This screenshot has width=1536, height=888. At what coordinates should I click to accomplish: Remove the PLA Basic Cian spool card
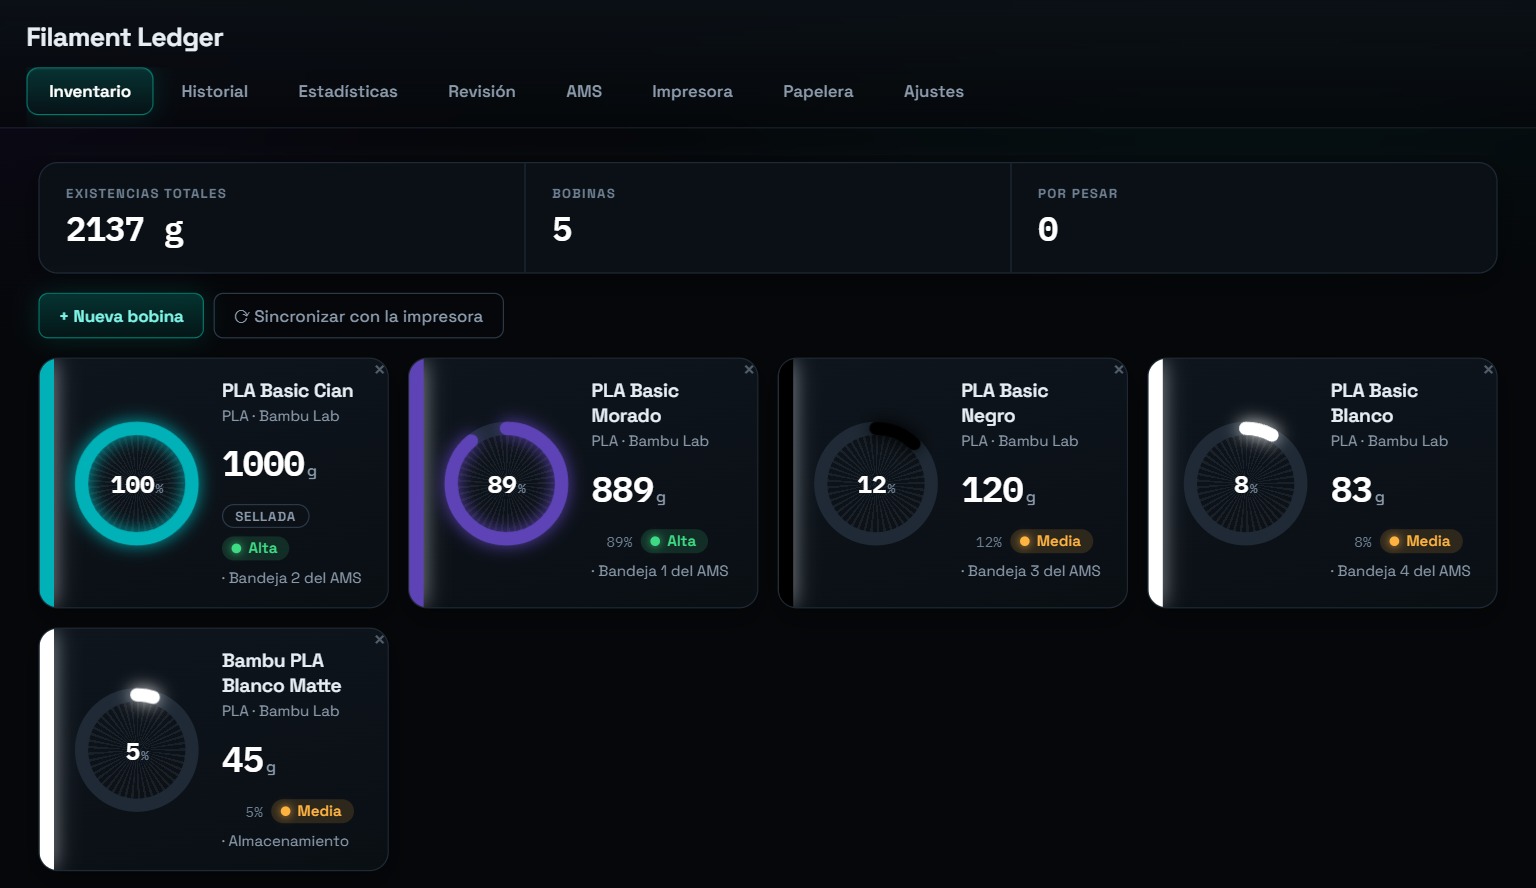(x=380, y=370)
